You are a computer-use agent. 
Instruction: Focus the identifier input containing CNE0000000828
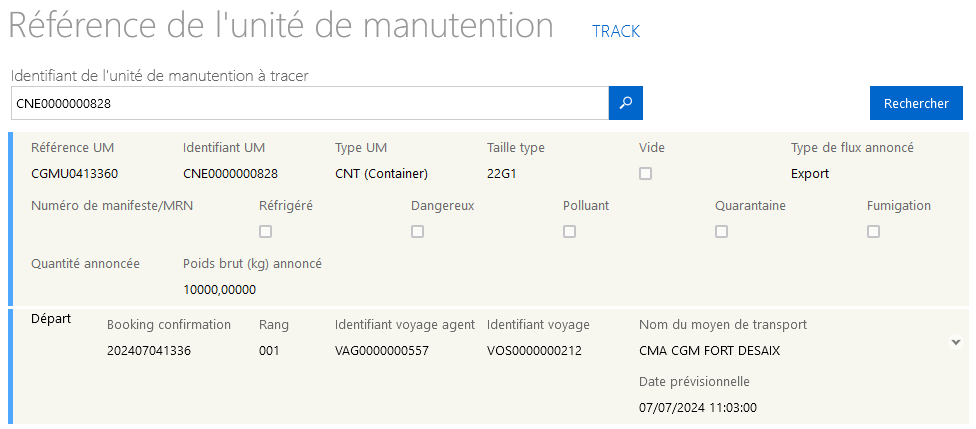tap(310, 103)
